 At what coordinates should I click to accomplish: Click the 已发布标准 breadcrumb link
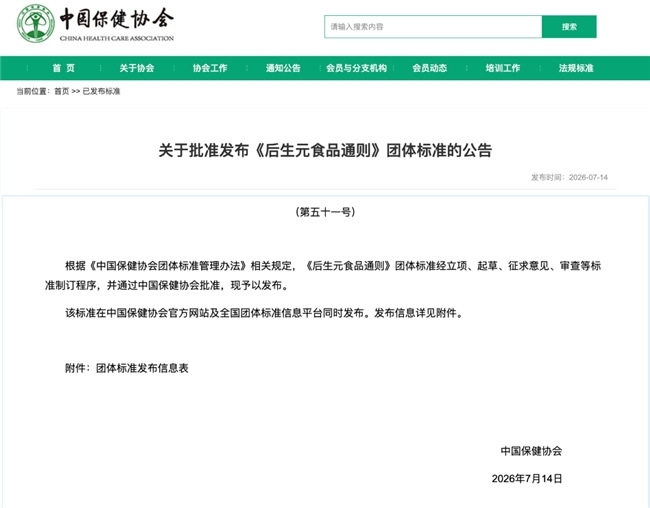pyautogui.click(x=101, y=91)
